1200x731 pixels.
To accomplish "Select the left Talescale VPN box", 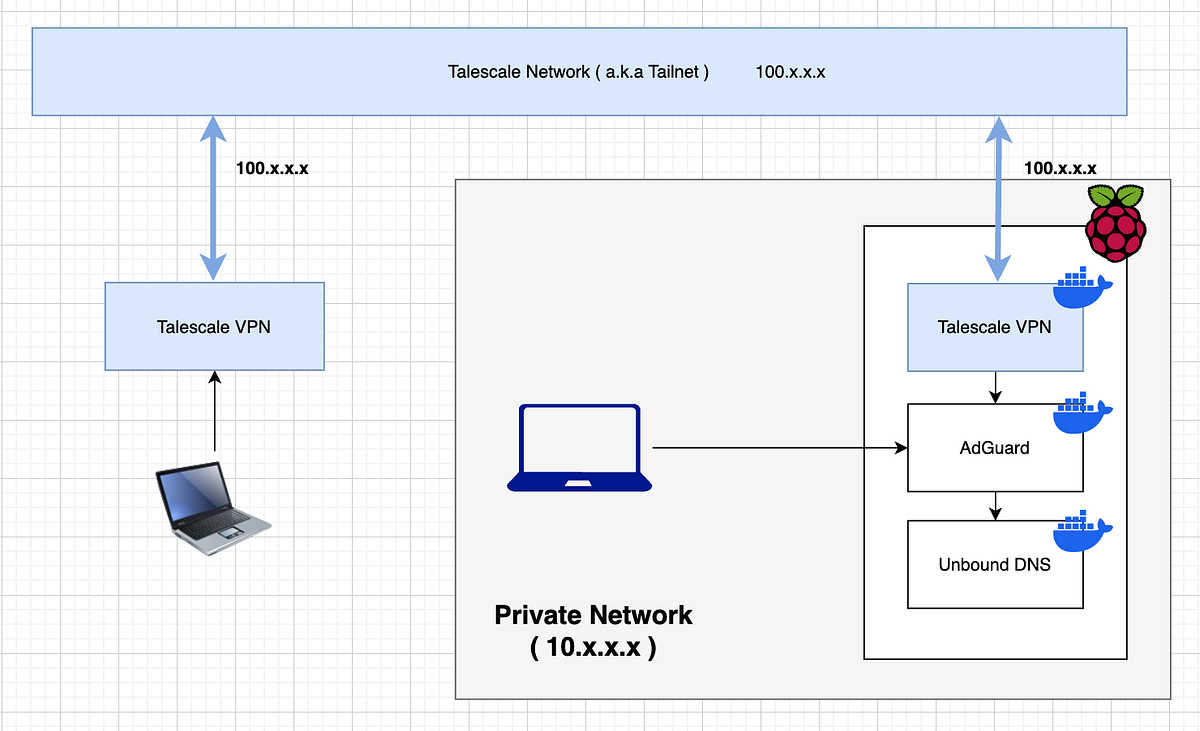I will pyautogui.click(x=214, y=326).
